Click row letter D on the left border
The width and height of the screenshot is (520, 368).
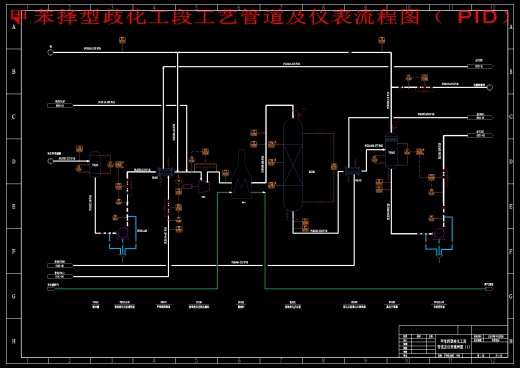pos(13,162)
